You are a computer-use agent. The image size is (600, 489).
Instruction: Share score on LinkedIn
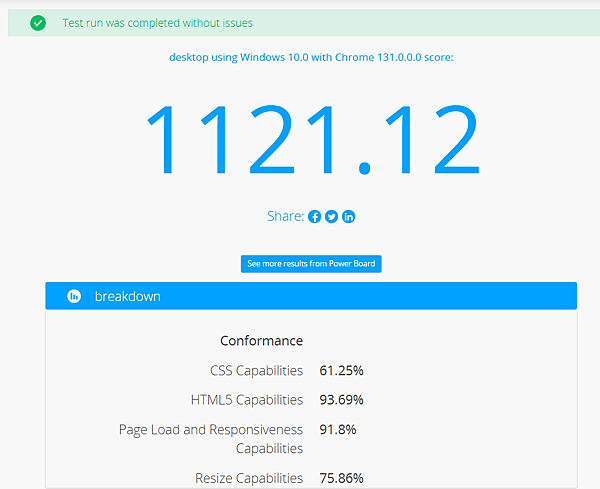point(348,217)
